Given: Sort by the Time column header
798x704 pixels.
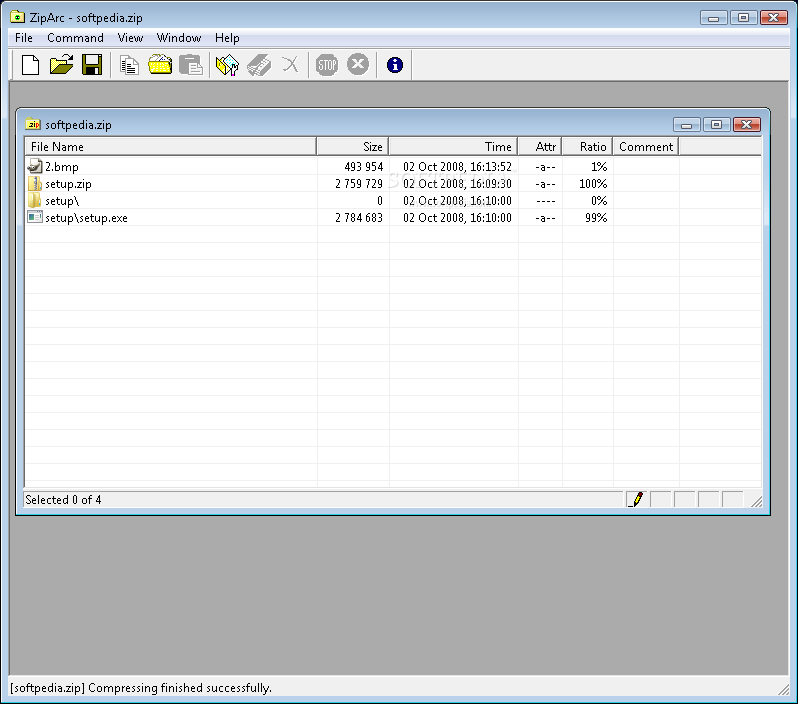Looking at the screenshot, I should point(453,147).
